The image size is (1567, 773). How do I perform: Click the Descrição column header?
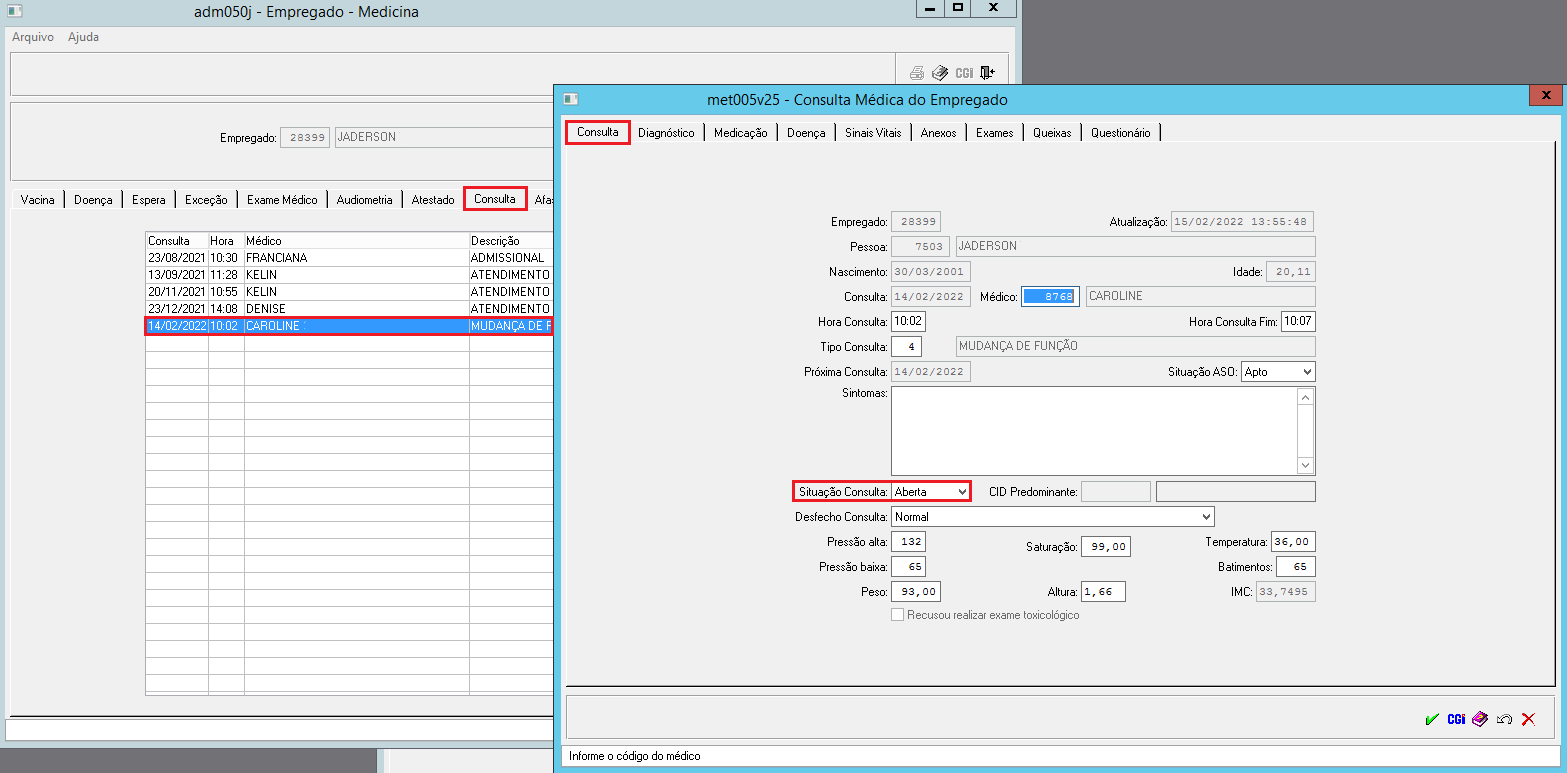511,241
